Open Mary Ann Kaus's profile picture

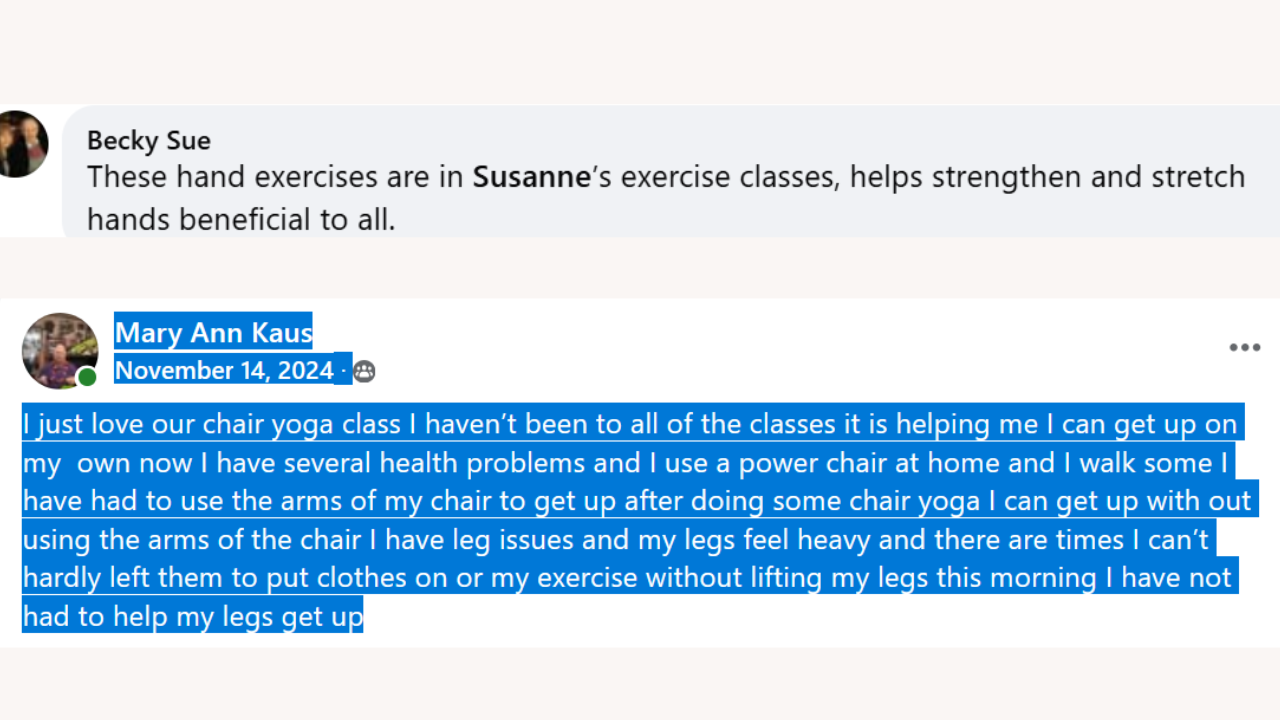pyautogui.click(x=59, y=349)
